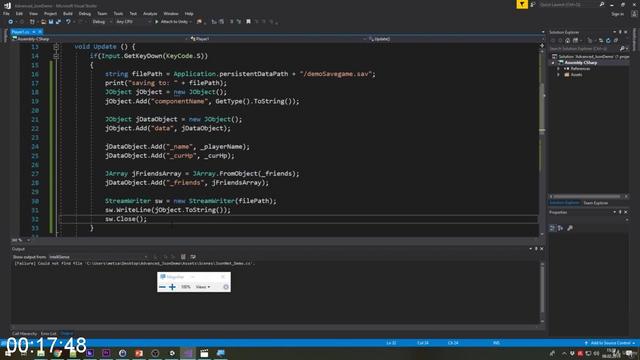Click the Magnifier zoom in plus button
This screenshot has width=640, height=360.
point(172,287)
